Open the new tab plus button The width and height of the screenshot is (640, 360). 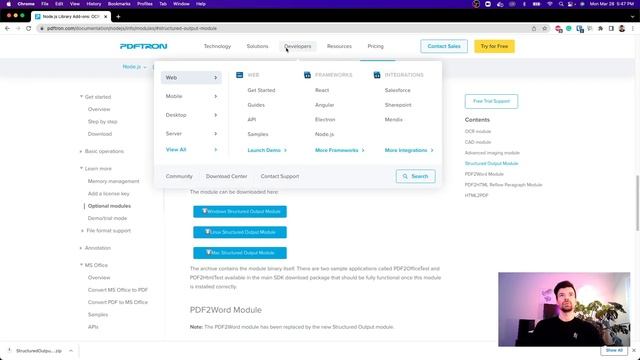[x=118, y=17]
